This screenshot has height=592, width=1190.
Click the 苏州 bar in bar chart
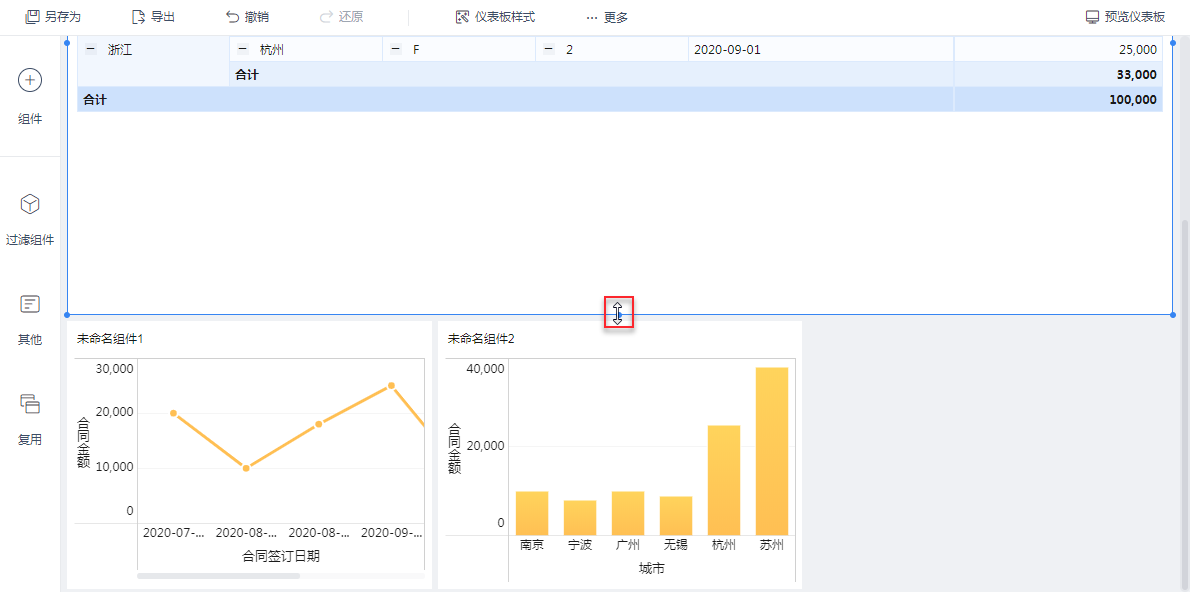click(772, 451)
